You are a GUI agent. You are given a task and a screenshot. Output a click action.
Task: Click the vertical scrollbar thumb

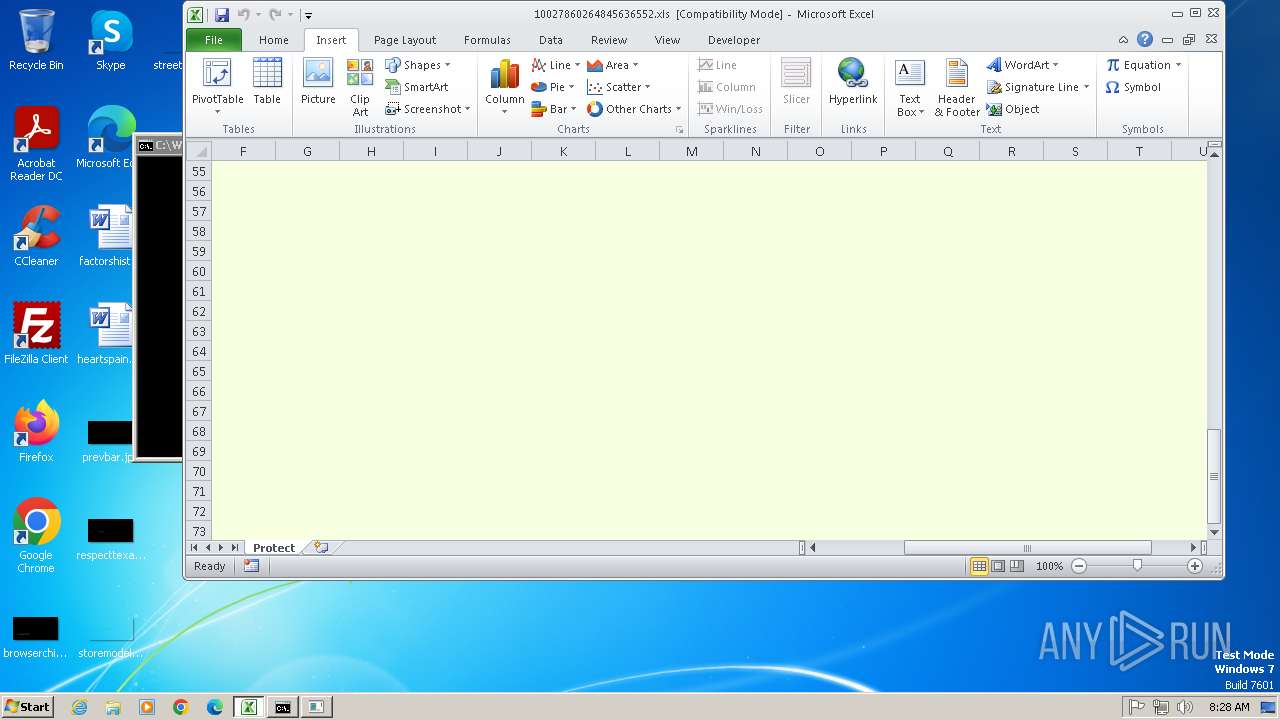1214,476
